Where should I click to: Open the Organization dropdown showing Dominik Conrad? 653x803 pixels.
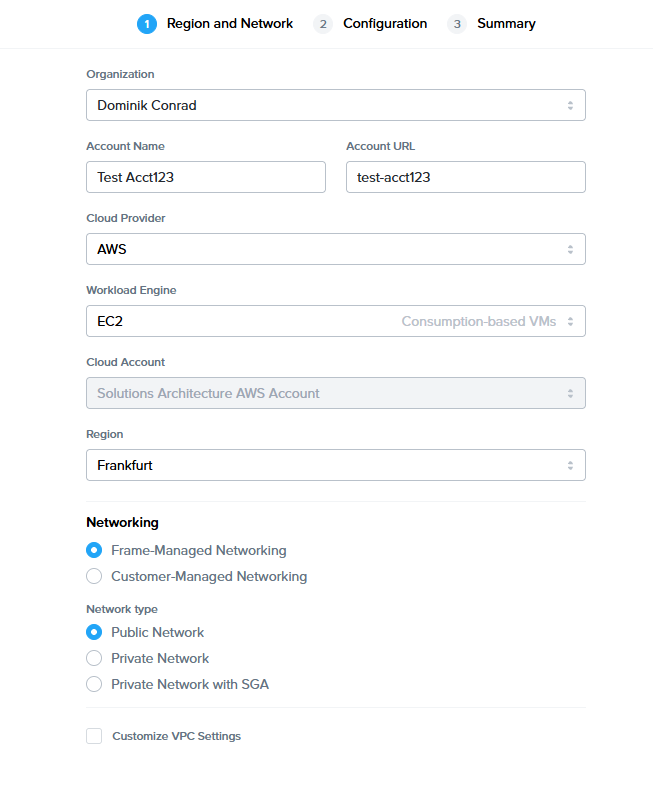(x=320, y=105)
